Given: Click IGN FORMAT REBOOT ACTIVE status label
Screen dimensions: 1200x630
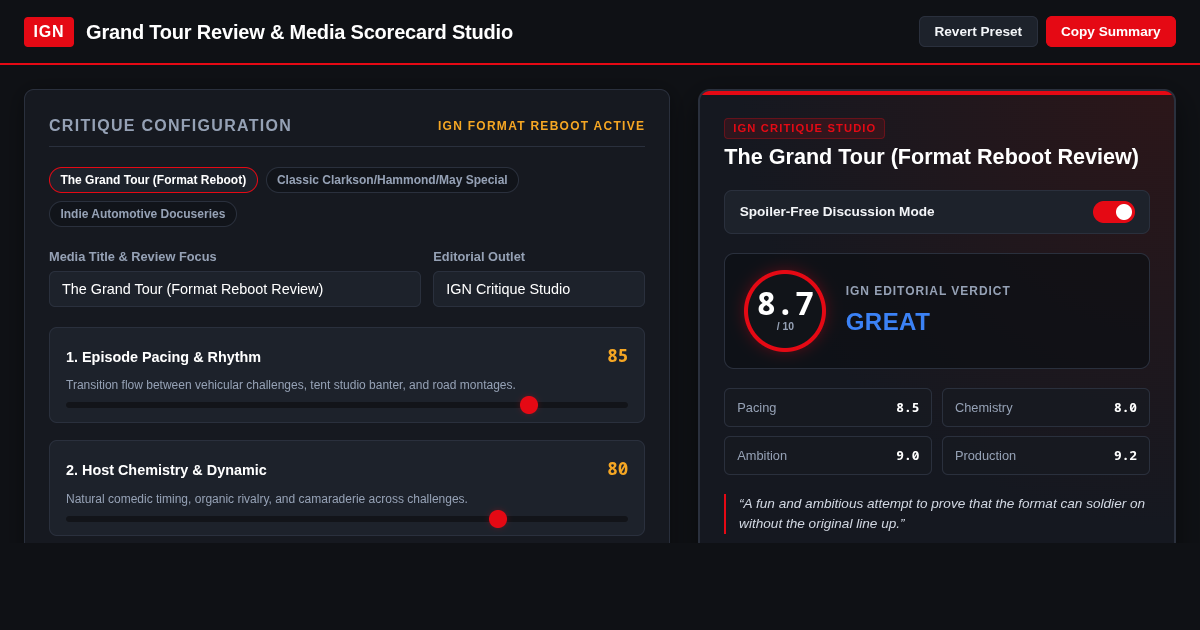Looking at the screenshot, I should click(541, 126).
